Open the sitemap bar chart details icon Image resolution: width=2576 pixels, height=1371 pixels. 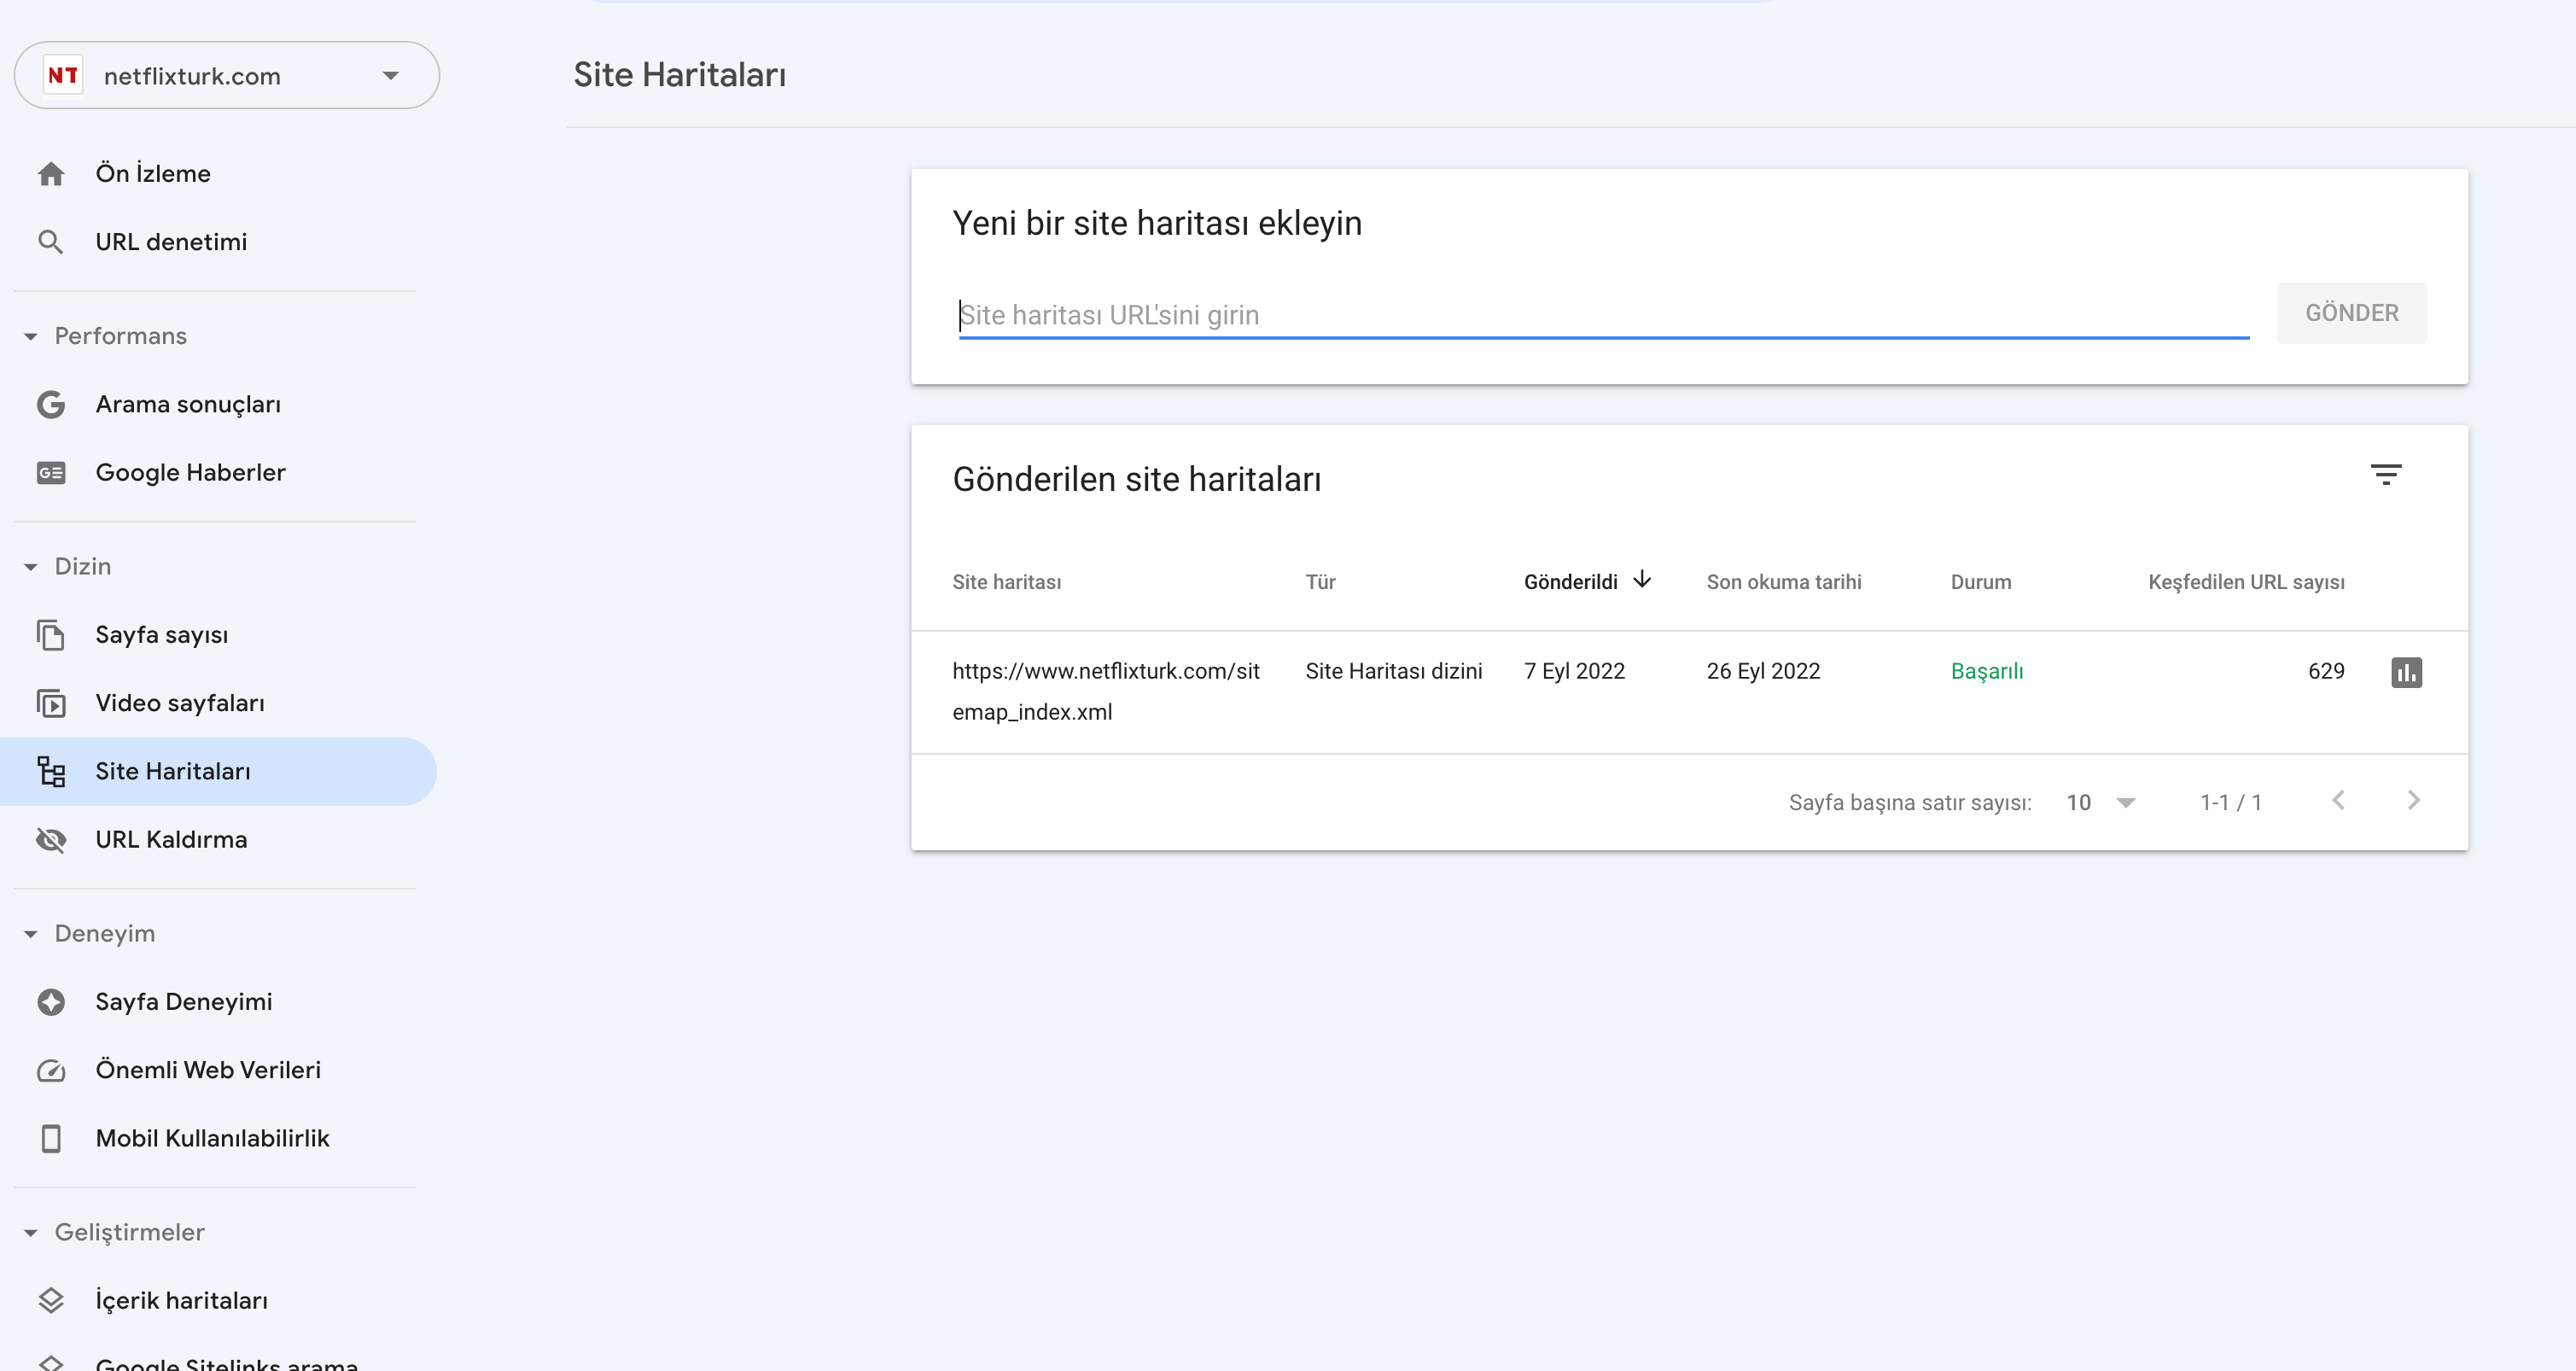(2406, 672)
